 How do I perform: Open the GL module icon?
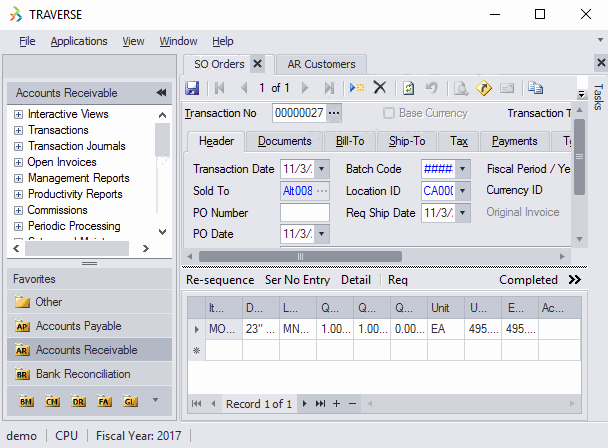point(131,401)
